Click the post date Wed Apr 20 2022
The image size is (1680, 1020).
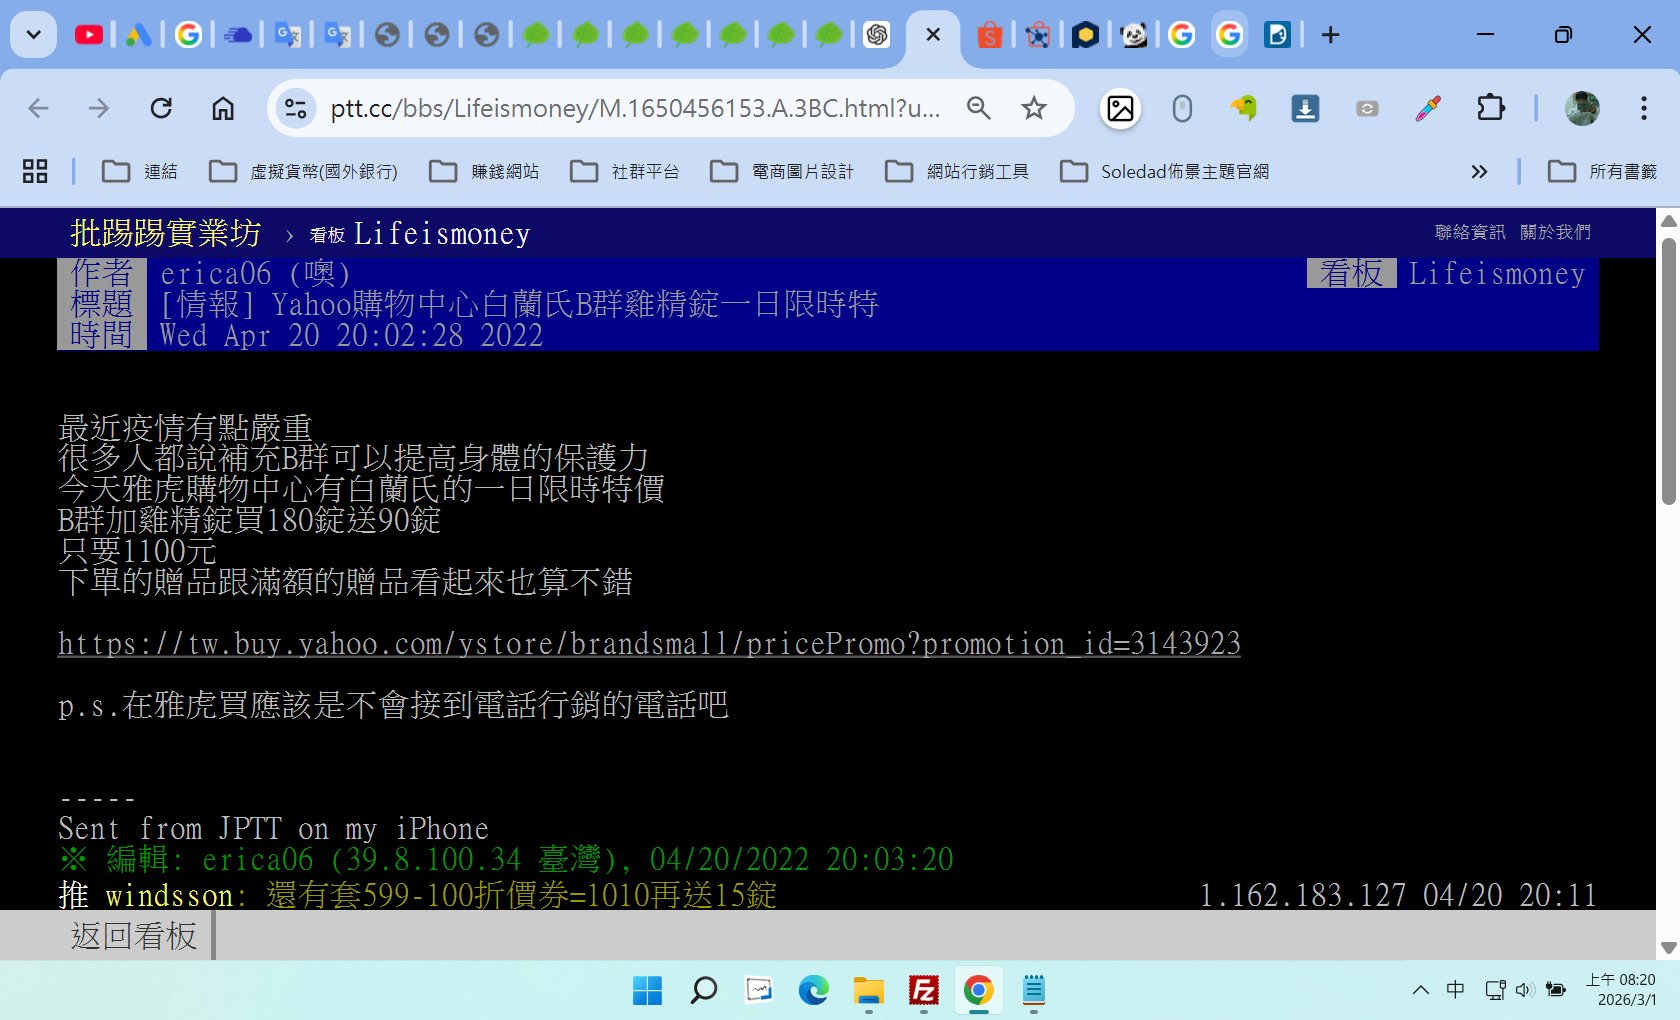tap(351, 335)
